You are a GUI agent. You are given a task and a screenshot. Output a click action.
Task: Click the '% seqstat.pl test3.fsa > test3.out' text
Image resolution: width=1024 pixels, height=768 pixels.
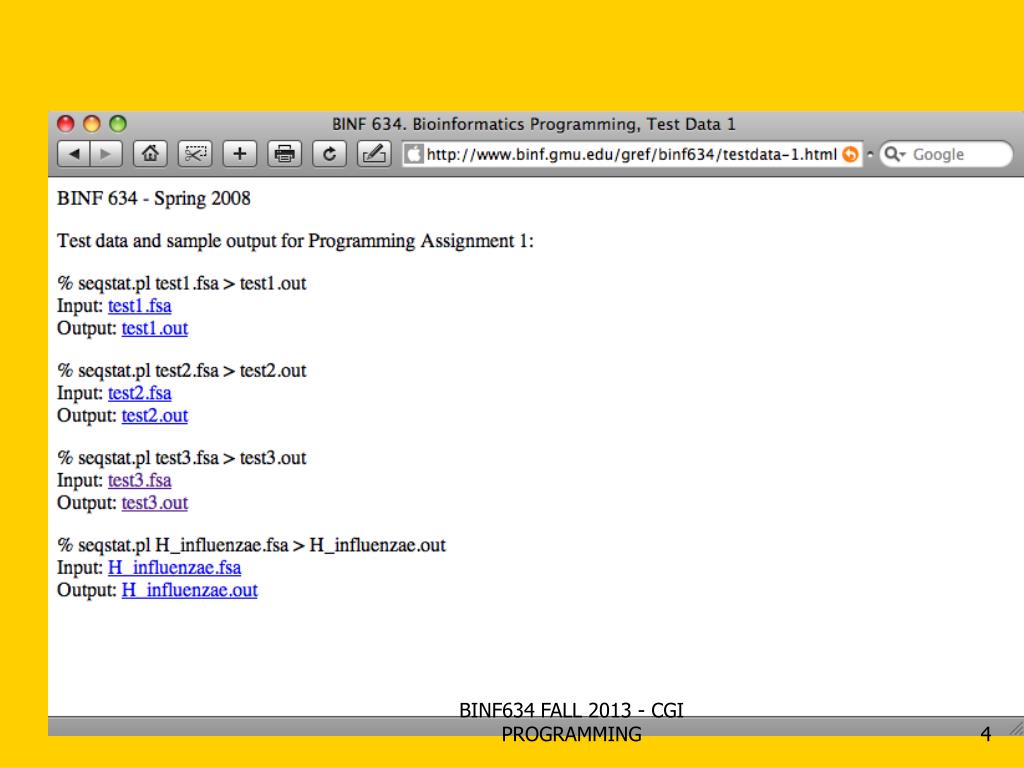click(x=182, y=458)
